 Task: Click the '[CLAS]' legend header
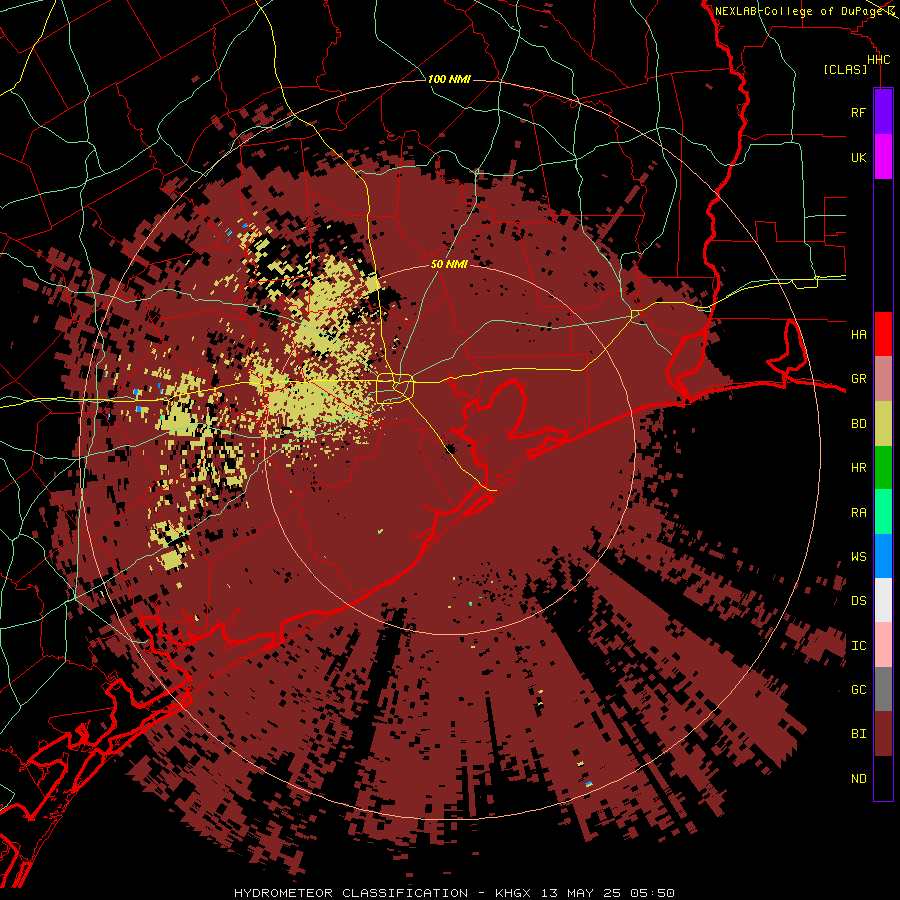coord(845,70)
